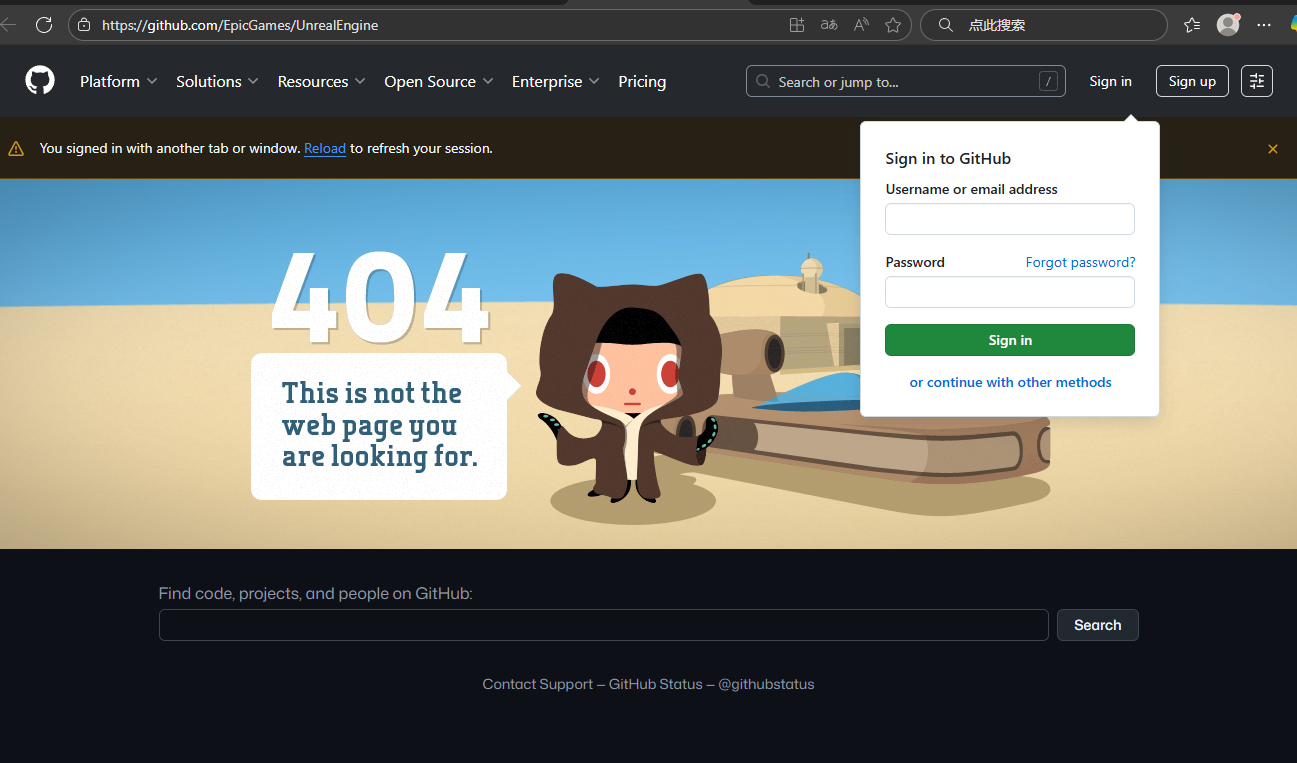Click the Sign in header link
Image resolution: width=1297 pixels, height=763 pixels.
click(1111, 81)
